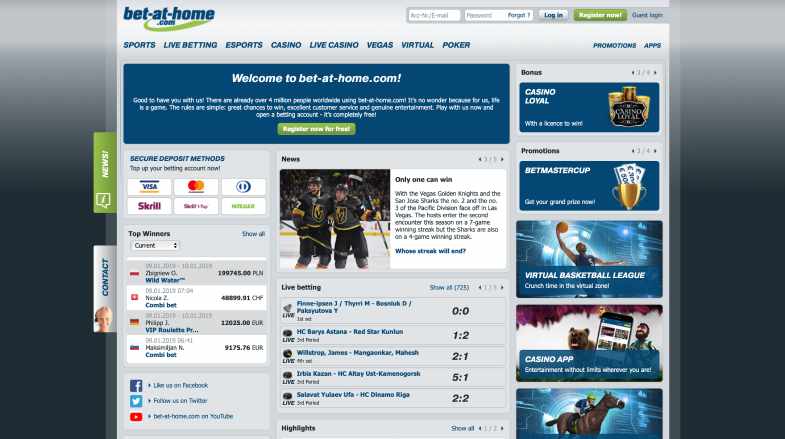Viewport: 785px width, 439px height.
Task: Open the POKER menu
Action: click(456, 45)
